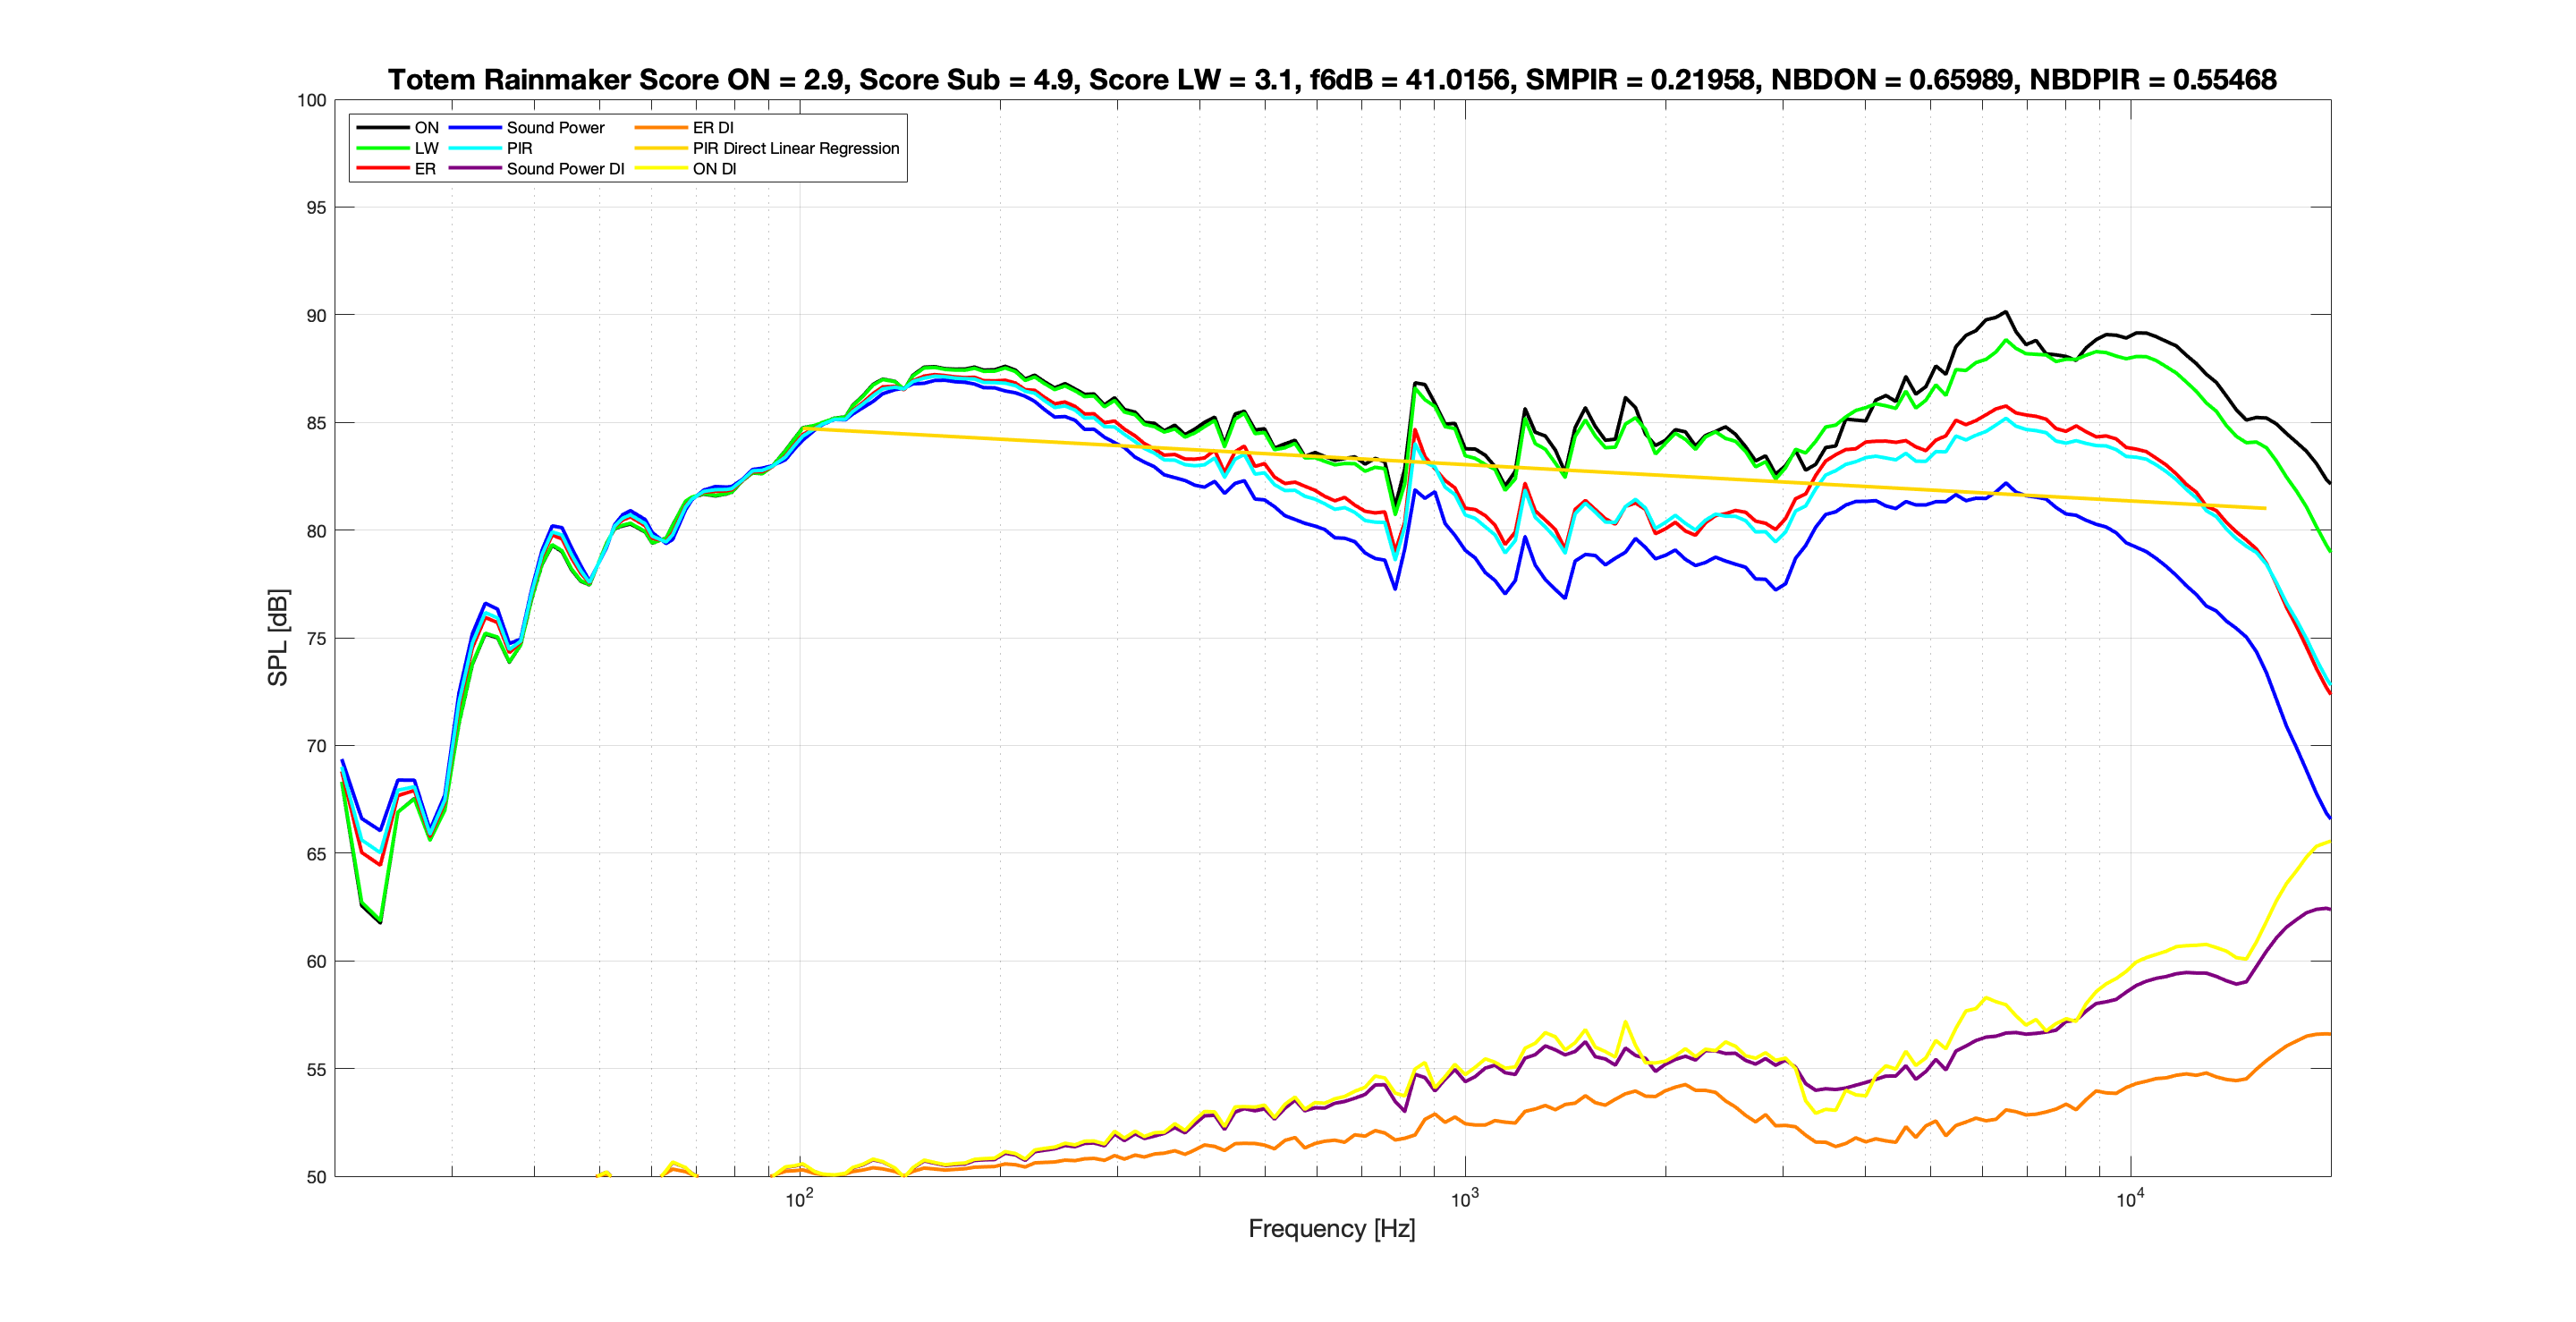
Task: Click the y-axis tick label '55'
Action: coord(316,1070)
